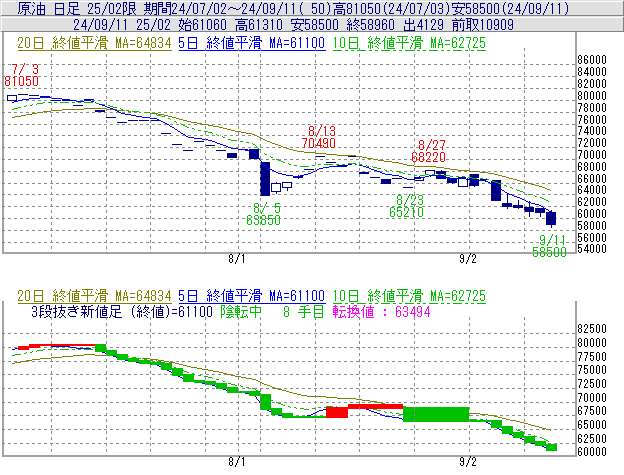Click the 原油 日足 title text
624x475 pixels.
pyautogui.click(x=49, y=8)
